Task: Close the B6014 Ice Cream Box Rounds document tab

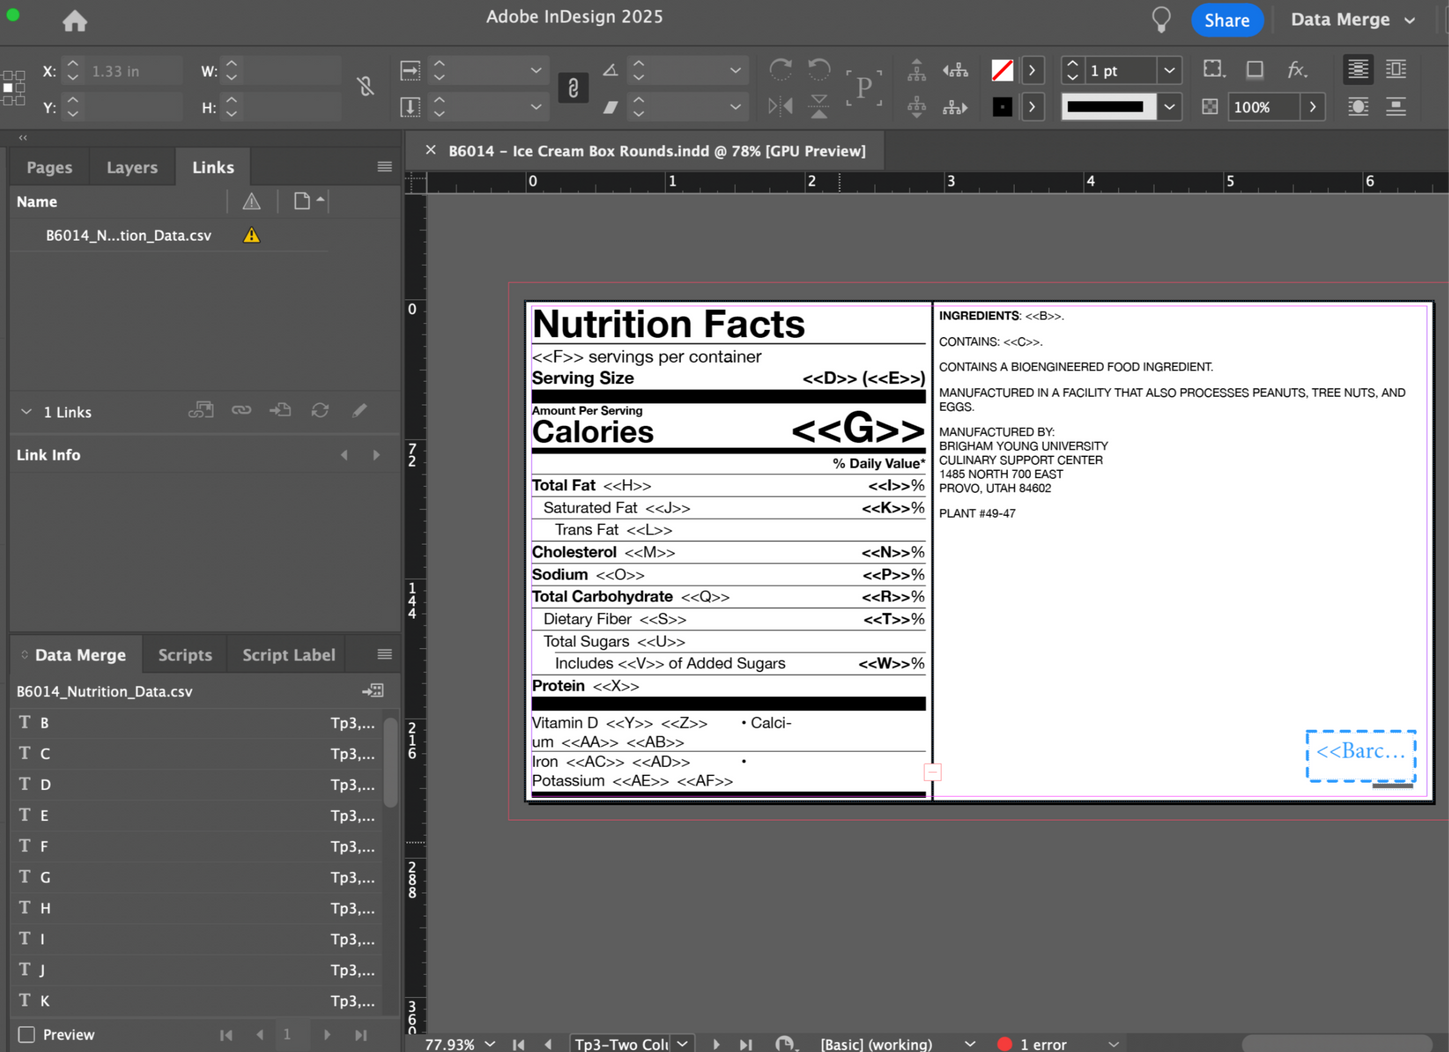Action: (431, 150)
